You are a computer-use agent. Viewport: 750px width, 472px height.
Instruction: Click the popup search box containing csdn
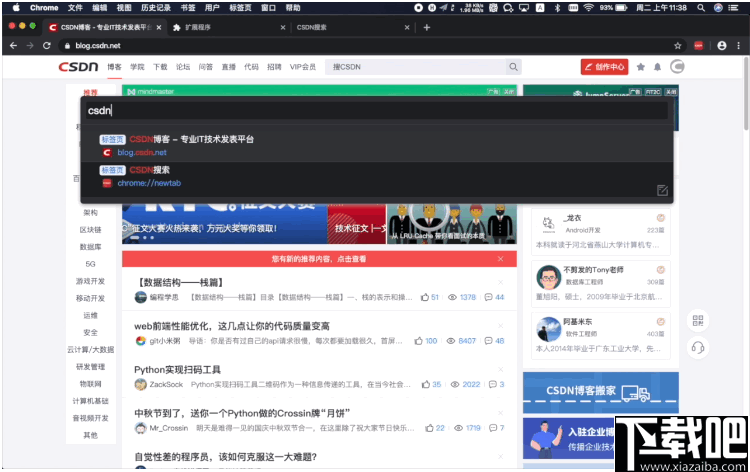[x=376, y=110]
